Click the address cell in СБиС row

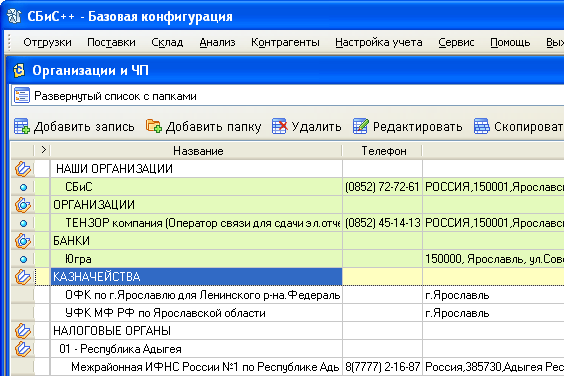coord(494,187)
